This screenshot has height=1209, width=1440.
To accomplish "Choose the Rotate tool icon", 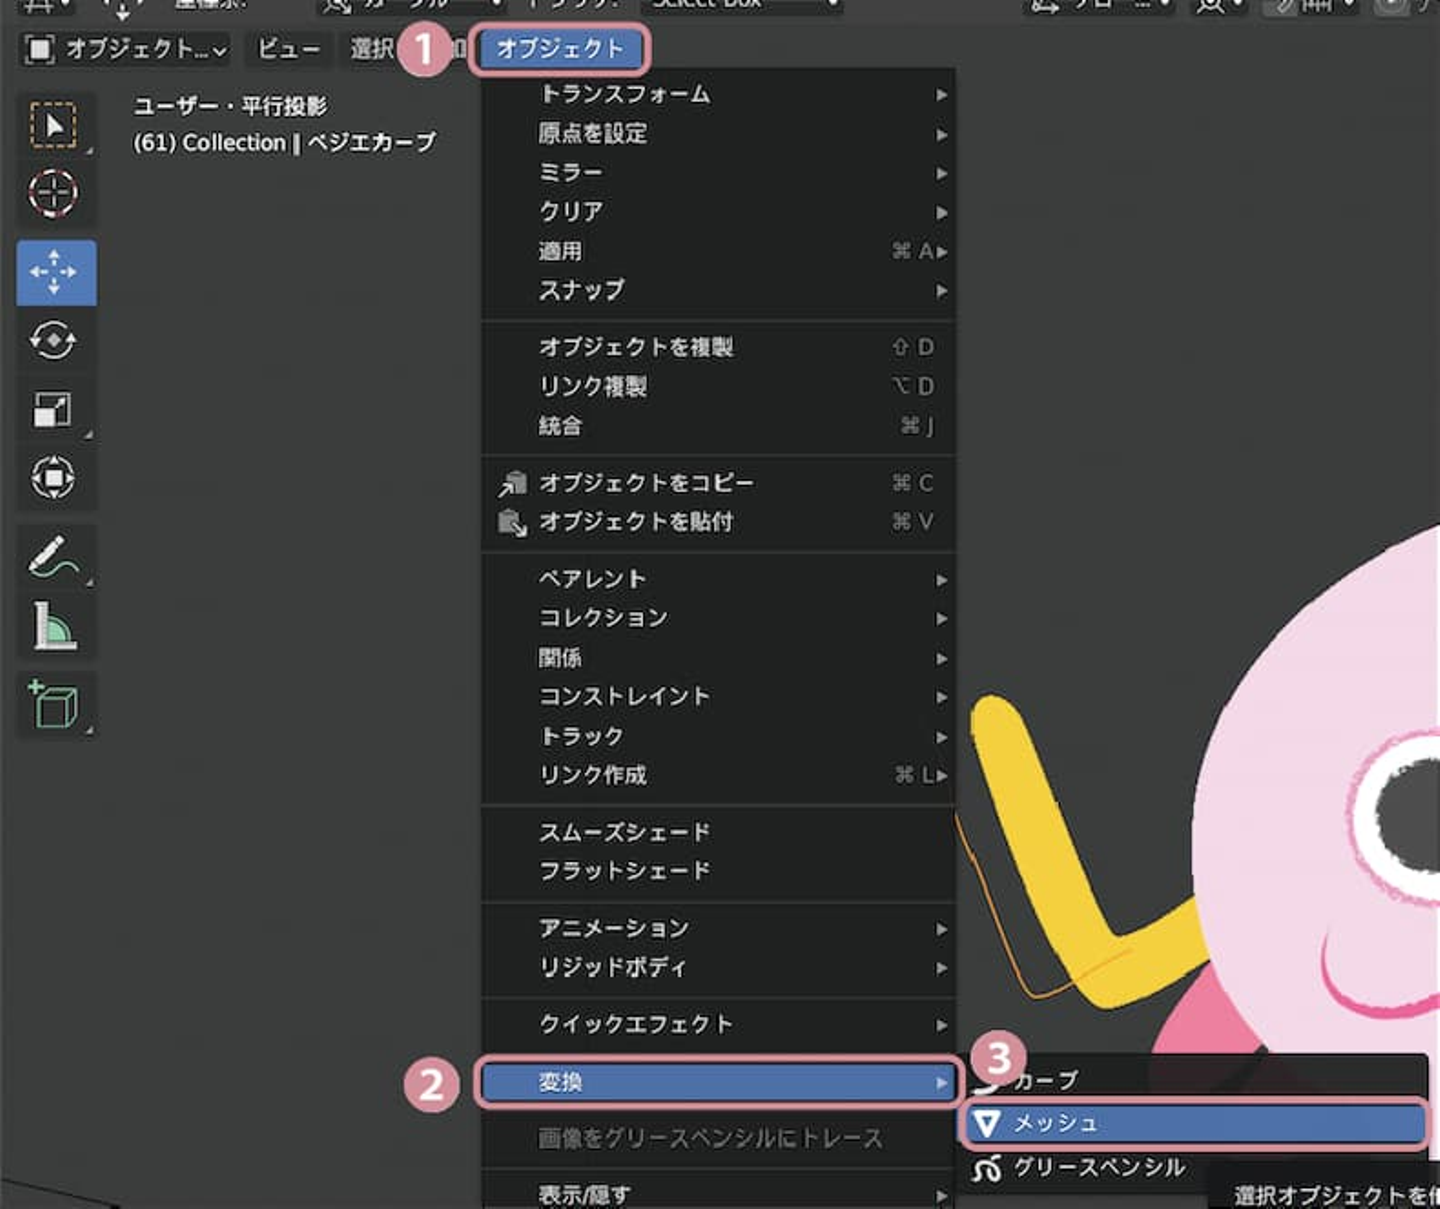I will (54, 341).
